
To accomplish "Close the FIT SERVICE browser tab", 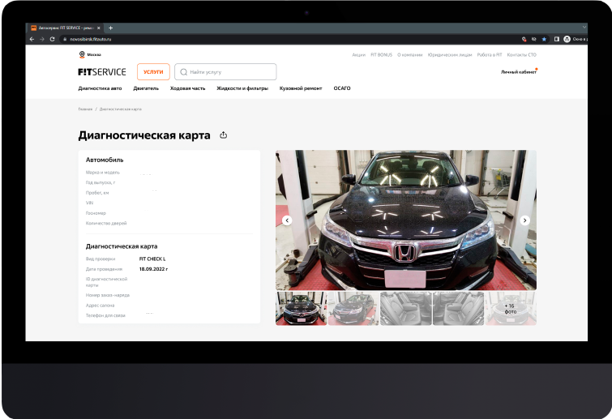I will point(99,28).
